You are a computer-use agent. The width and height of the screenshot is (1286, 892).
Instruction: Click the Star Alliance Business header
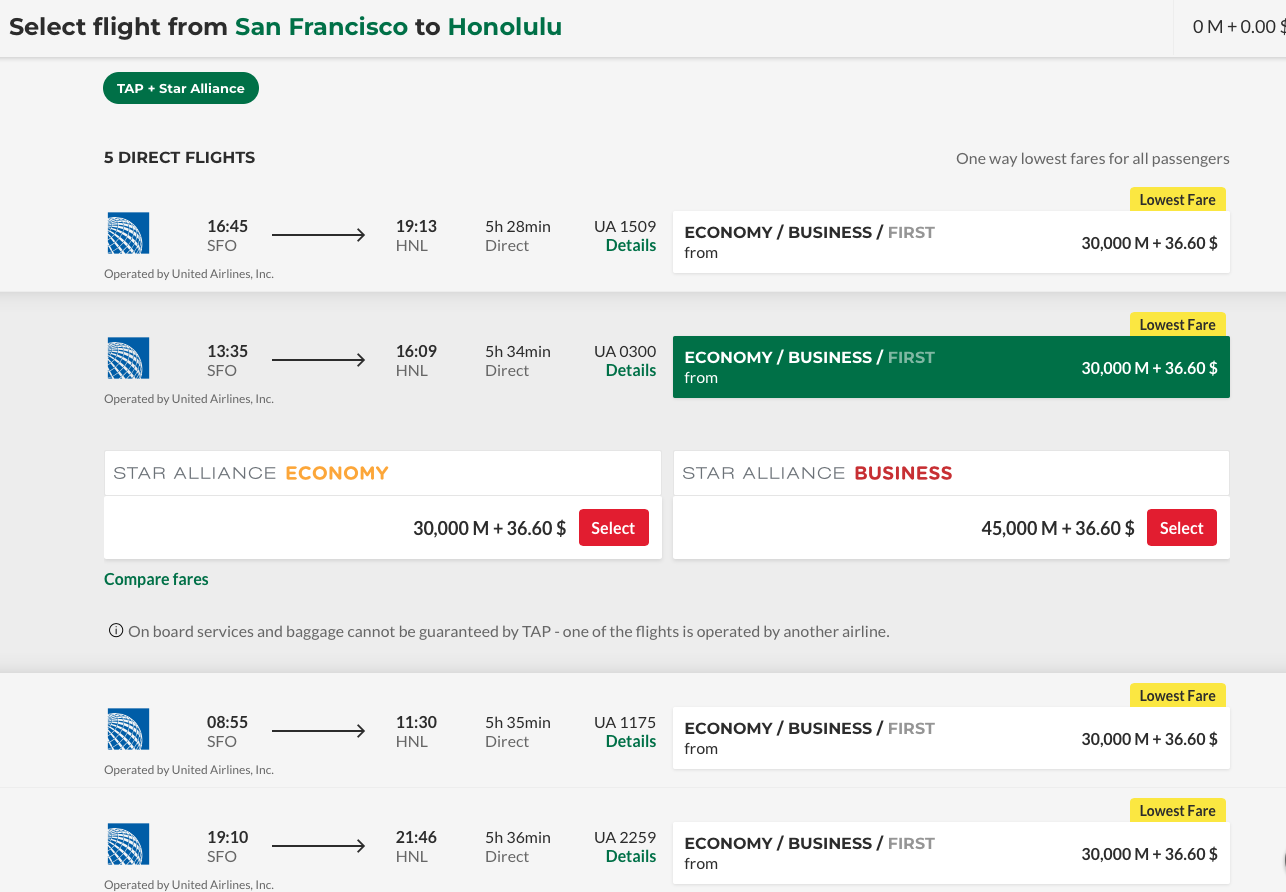(x=951, y=473)
